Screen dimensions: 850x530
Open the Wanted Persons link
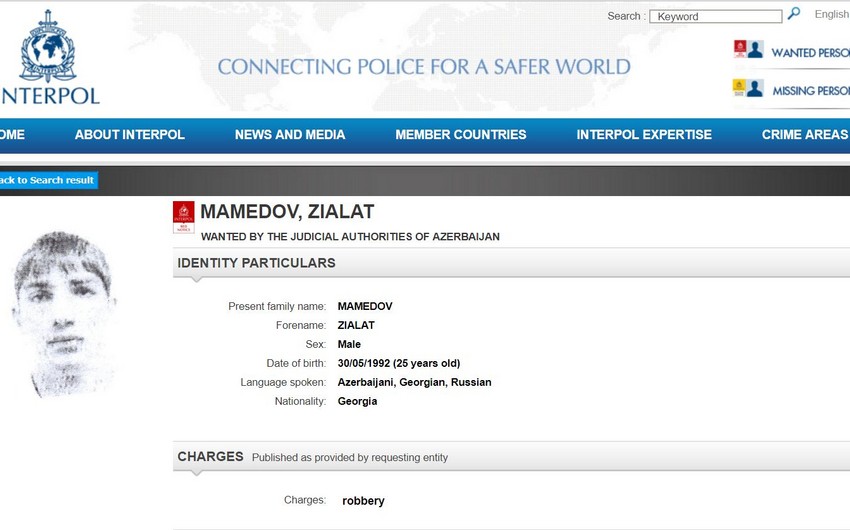click(x=810, y=53)
